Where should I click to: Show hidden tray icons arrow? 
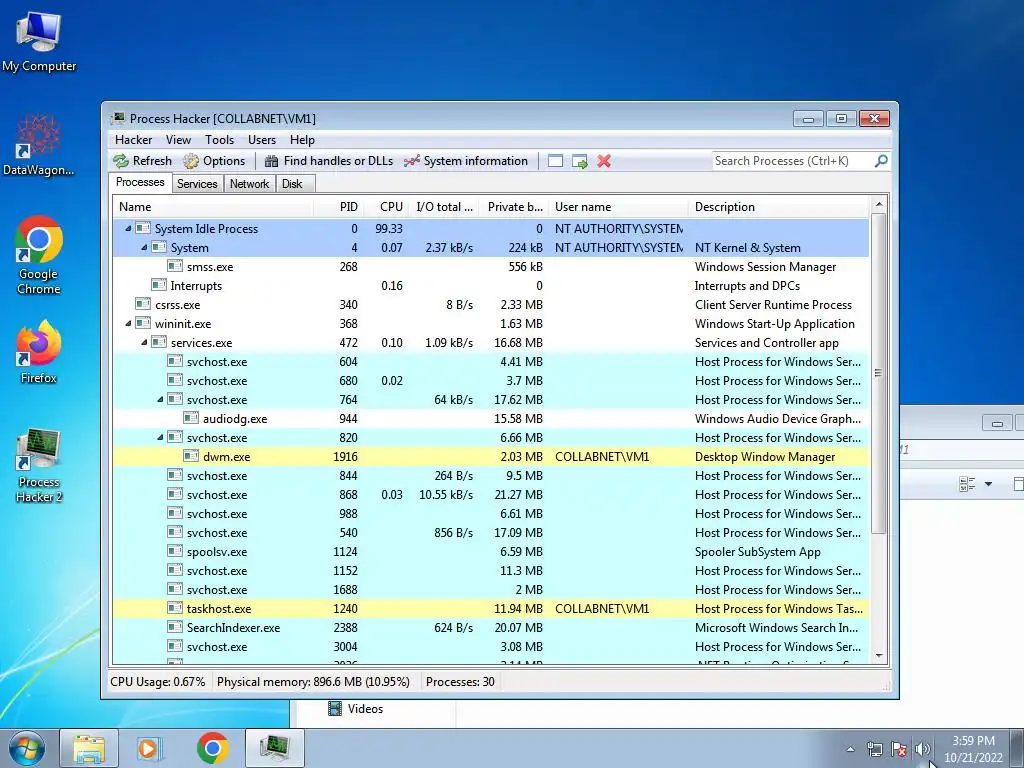tap(850, 749)
